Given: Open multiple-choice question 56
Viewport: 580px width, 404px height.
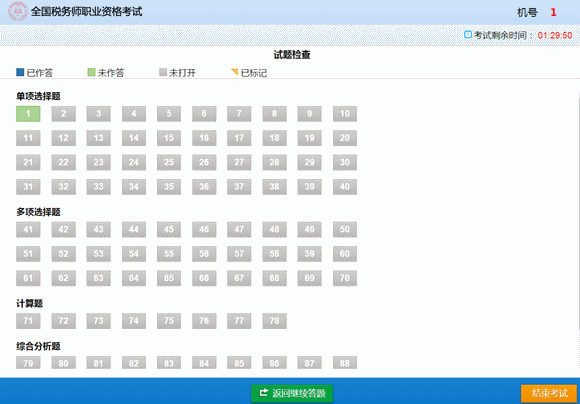Looking at the screenshot, I should 204,254.
